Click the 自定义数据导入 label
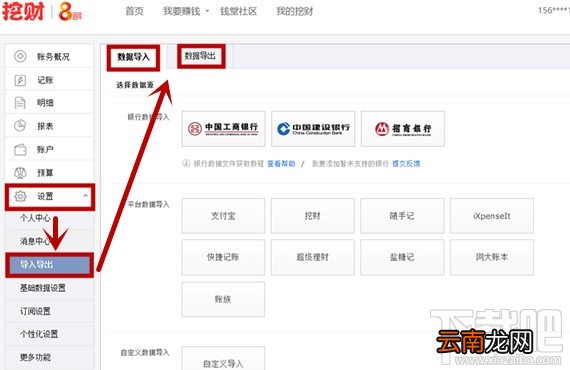Screen dimensions: 570x370 click(x=145, y=353)
